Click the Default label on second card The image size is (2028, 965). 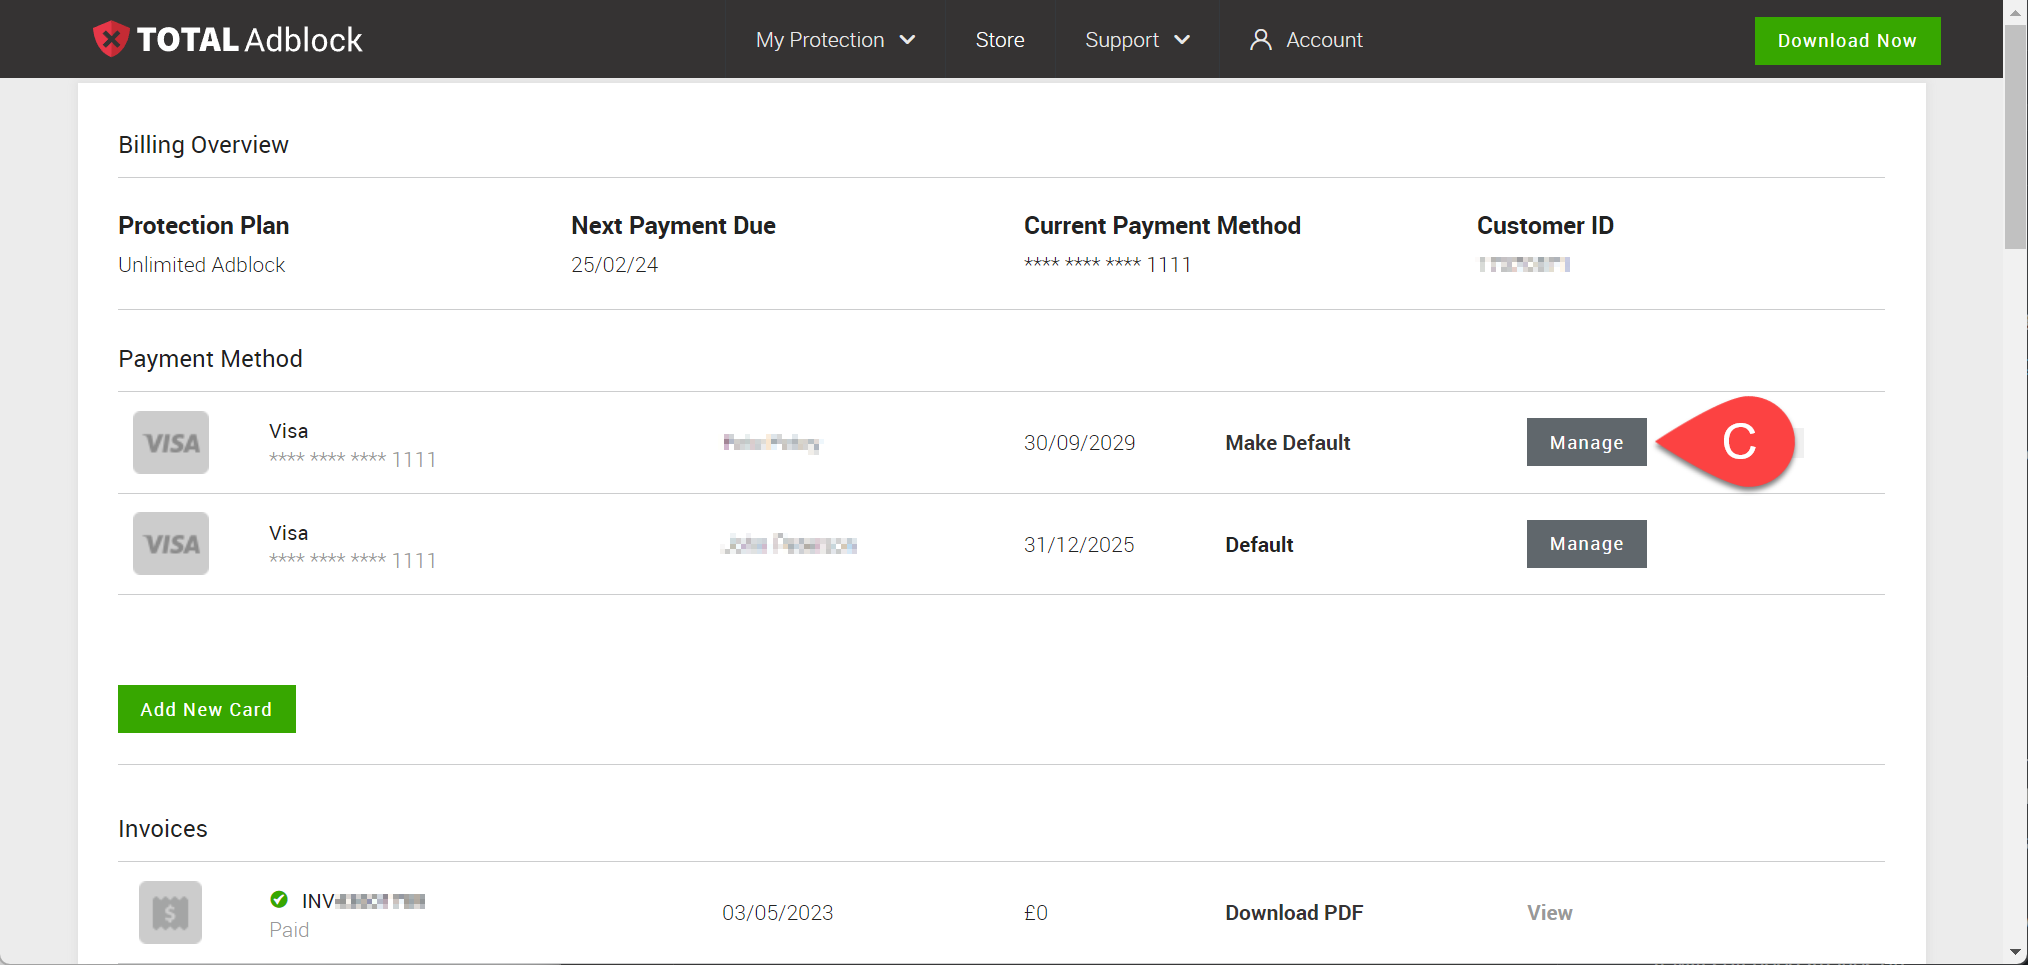pos(1259,544)
